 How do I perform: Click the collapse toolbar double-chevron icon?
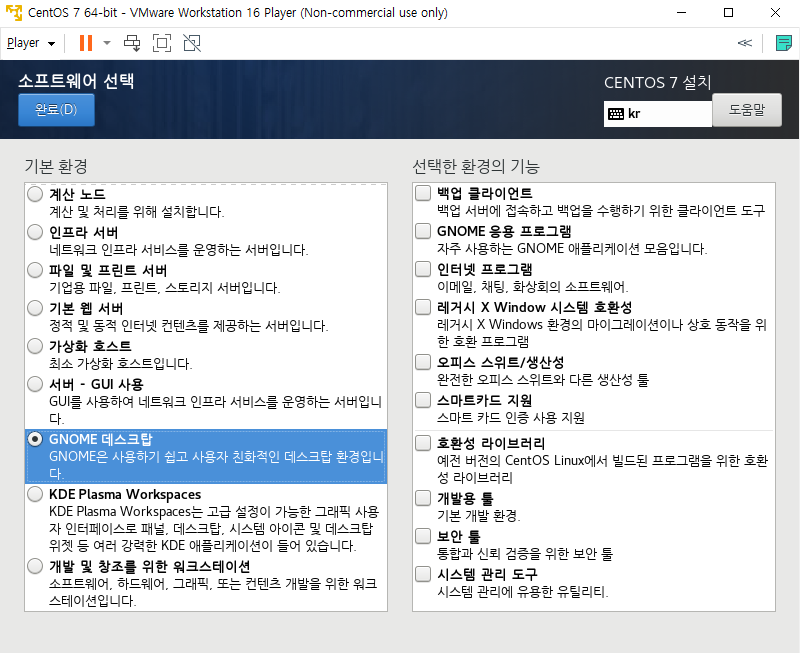[x=744, y=43]
